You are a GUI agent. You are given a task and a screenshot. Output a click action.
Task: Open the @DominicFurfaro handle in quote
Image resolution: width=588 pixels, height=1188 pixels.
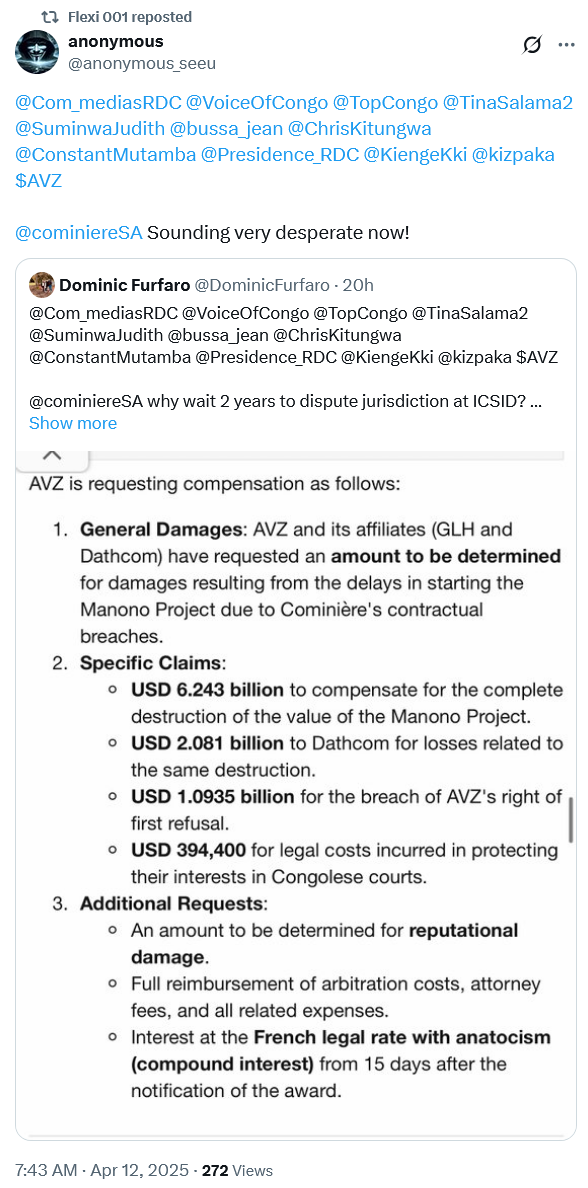[262, 286]
